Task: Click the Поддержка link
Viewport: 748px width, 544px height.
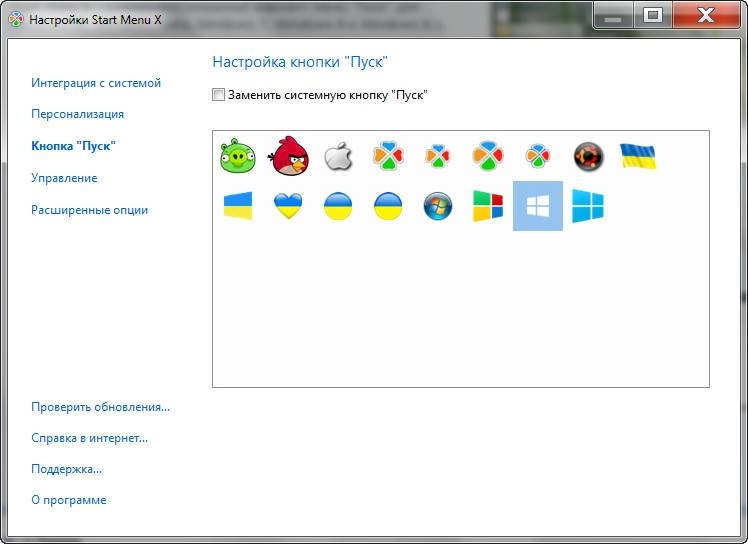Action: [x=66, y=469]
